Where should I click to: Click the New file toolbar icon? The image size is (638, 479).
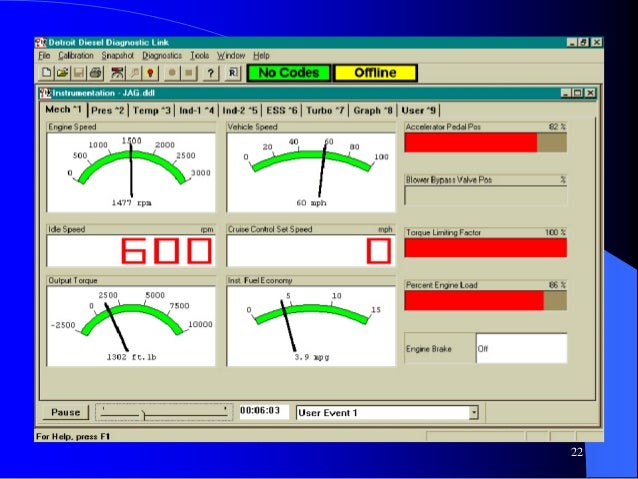point(47,73)
